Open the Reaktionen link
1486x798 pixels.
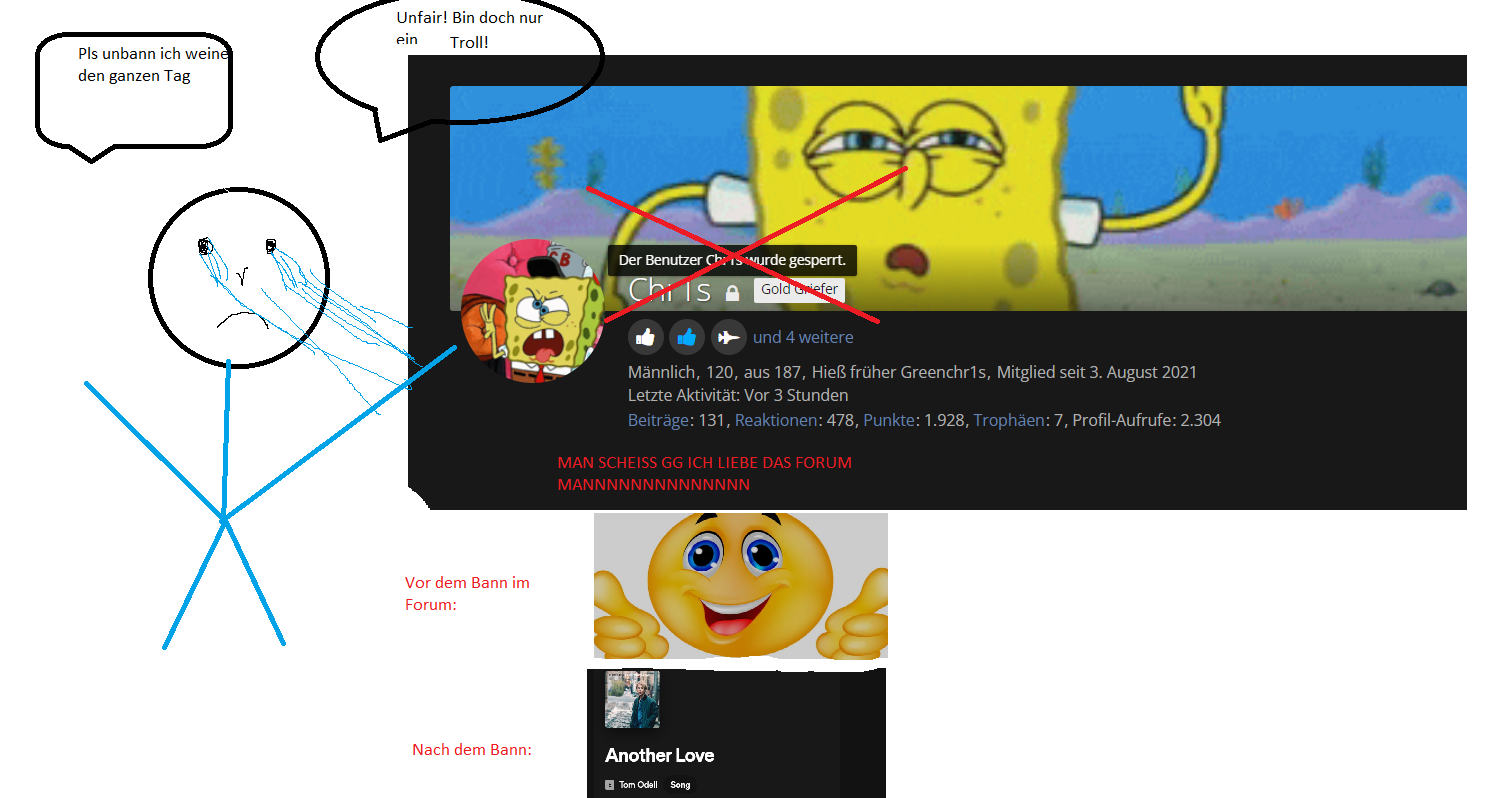pyautogui.click(x=776, y=420)
